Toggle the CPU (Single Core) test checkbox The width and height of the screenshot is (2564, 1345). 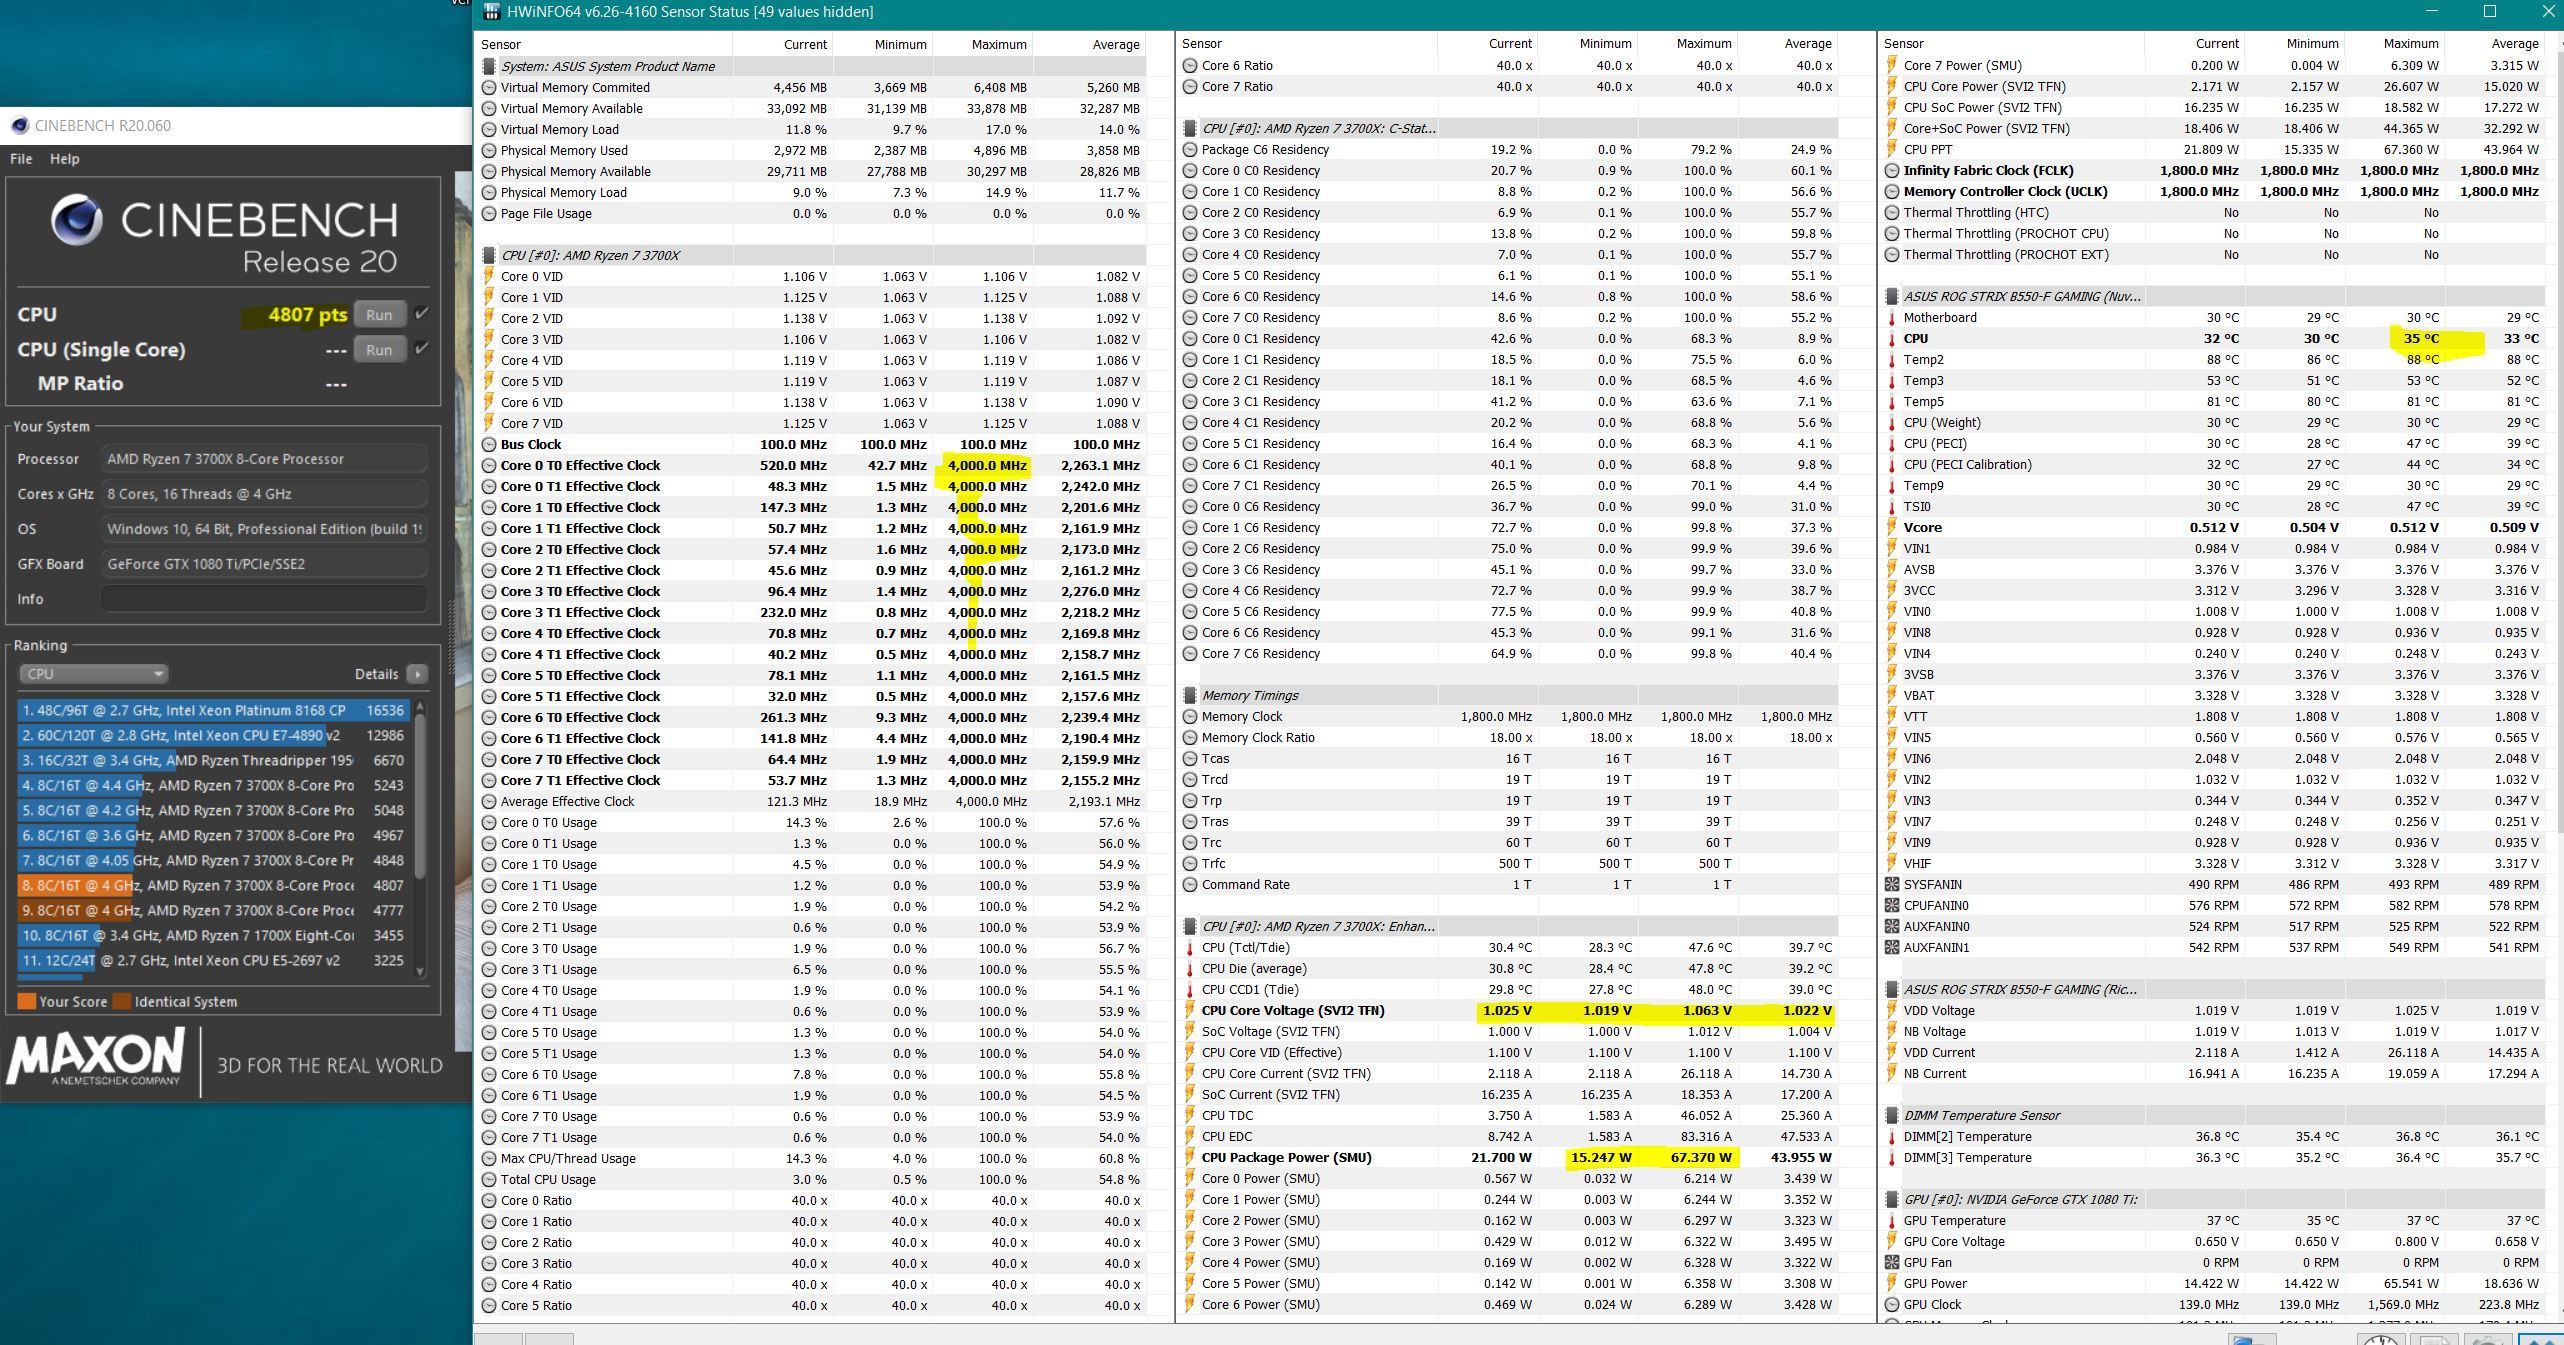coord(422,348)
